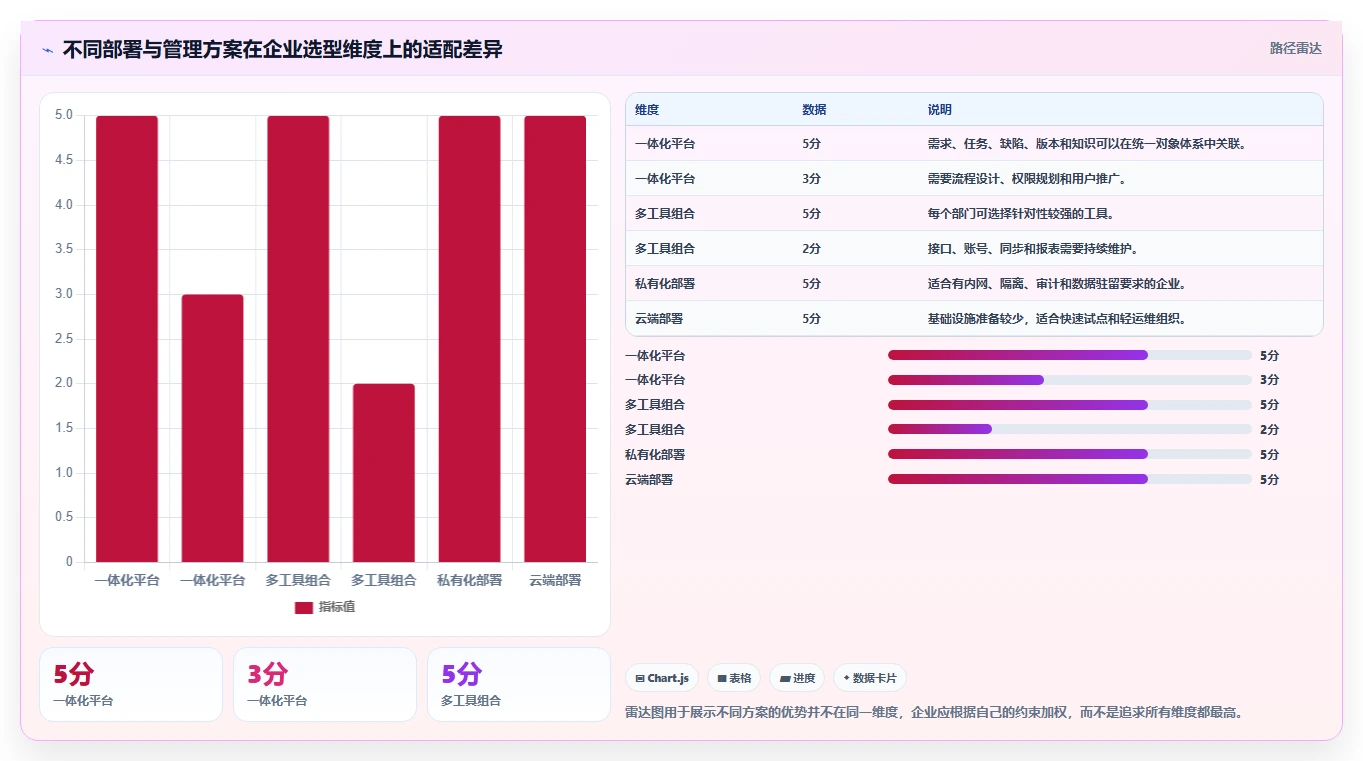Select the description 基础设施准备较少，适合快速试点和轻运维组织。
Screen dimensions: 1363x761
tap(1057, 319)
